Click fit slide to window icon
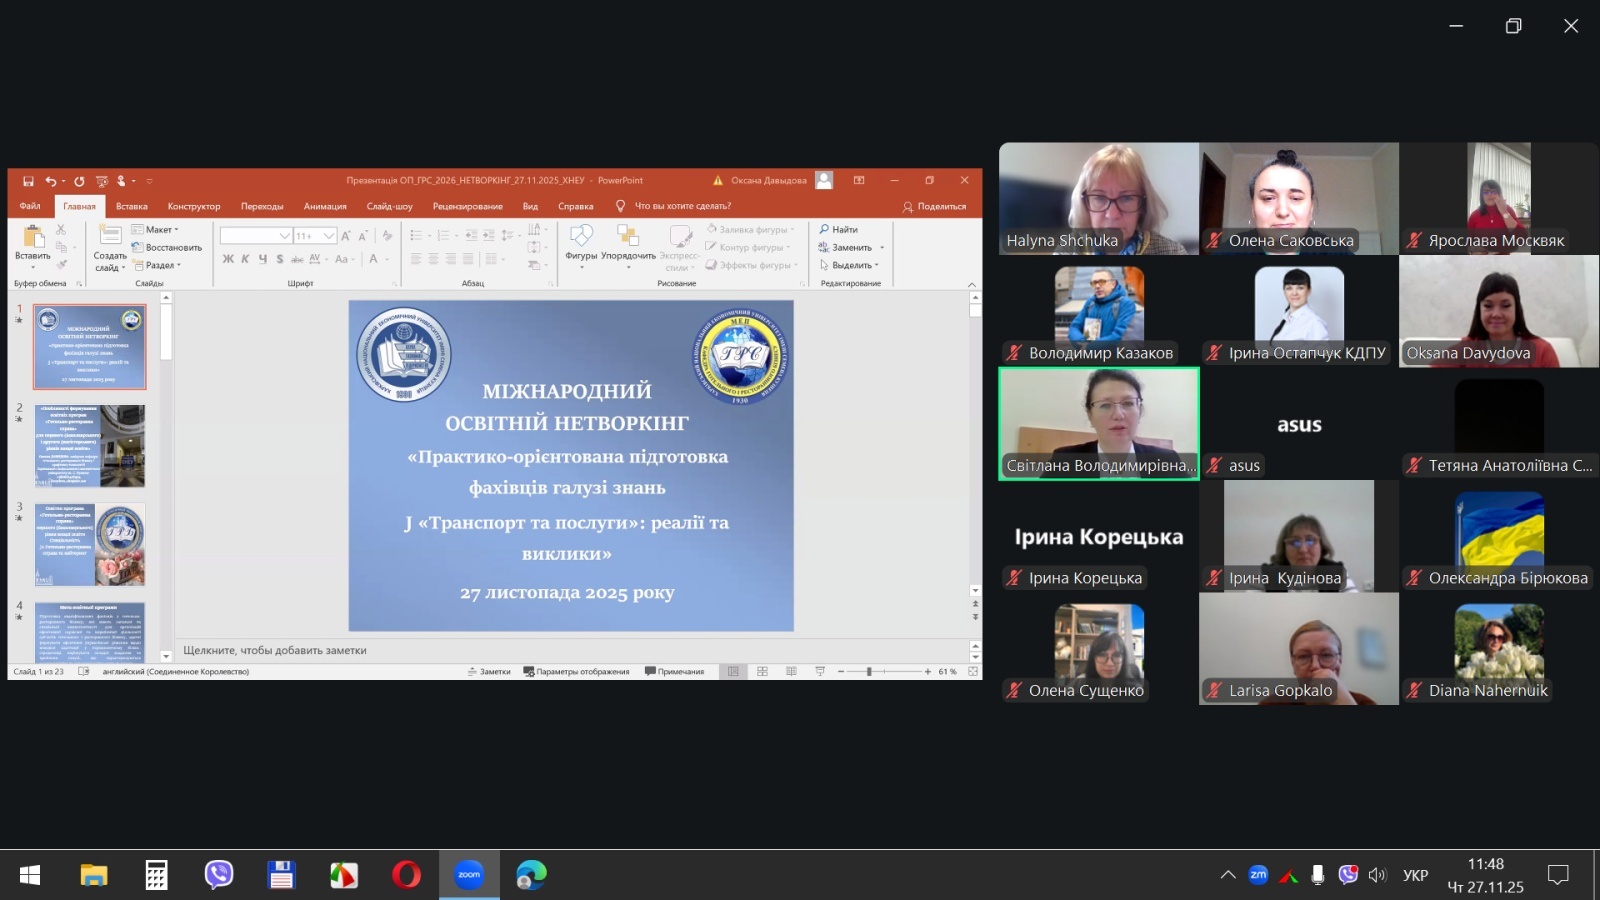The width and height of the screenshot is (1600, 900). 973,672
